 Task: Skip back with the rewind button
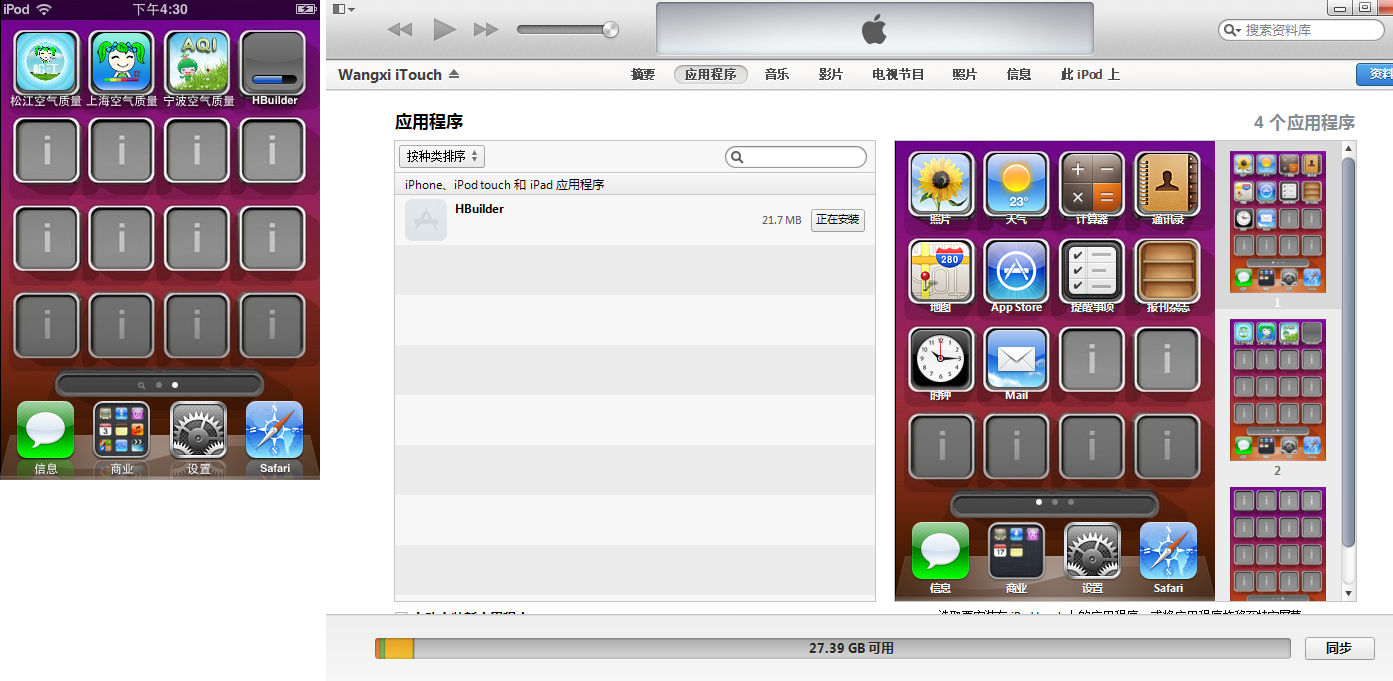[x=400, y=30]
